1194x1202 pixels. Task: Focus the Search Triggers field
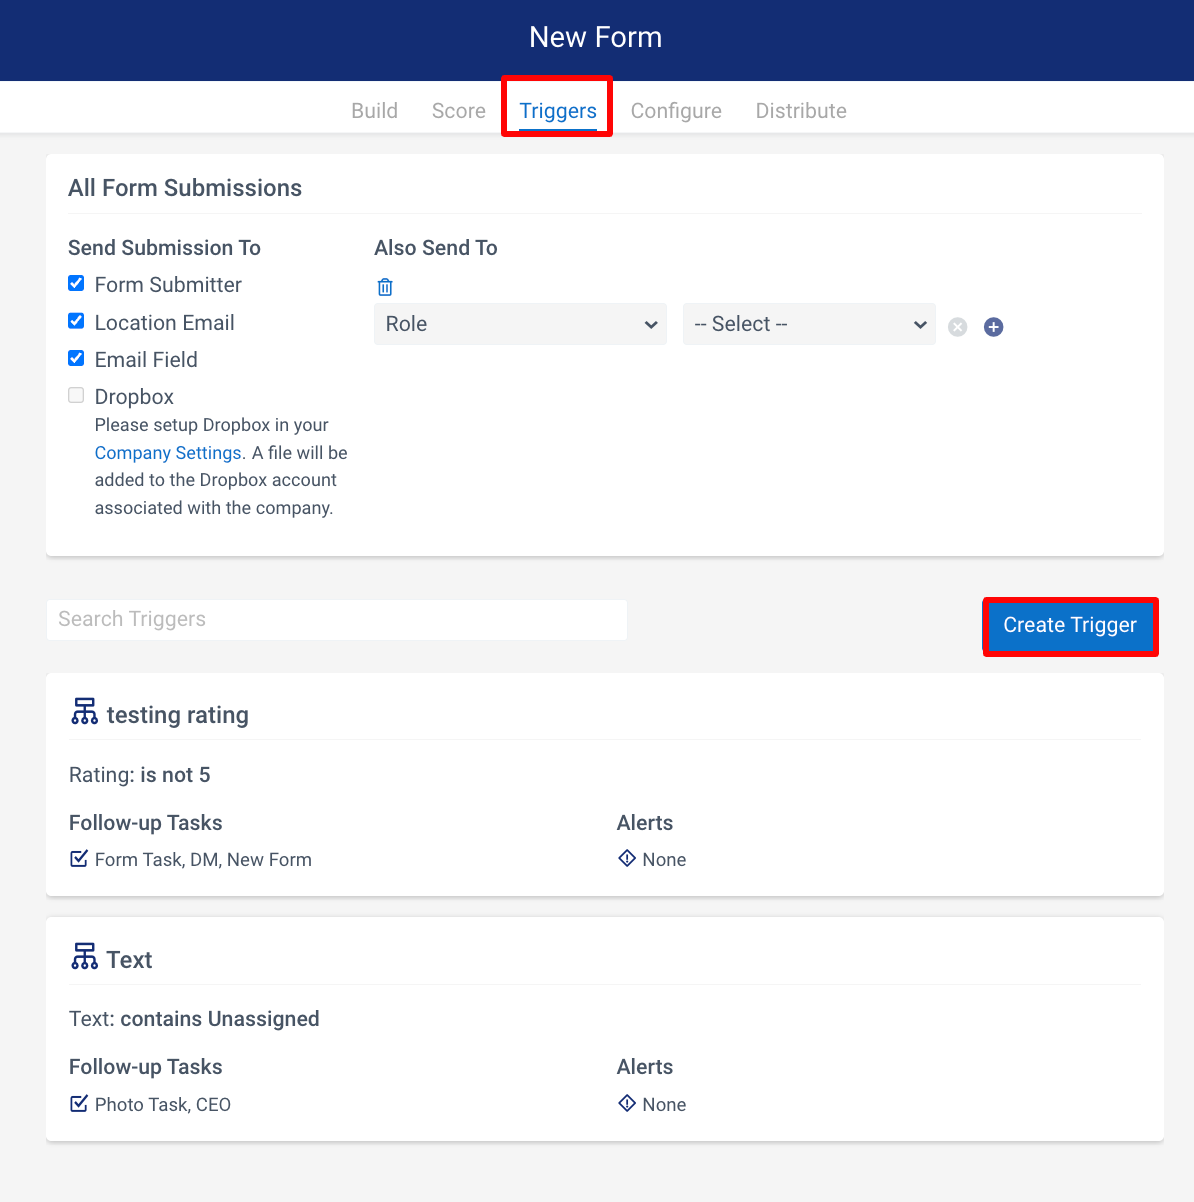click(x=337, y=620)
